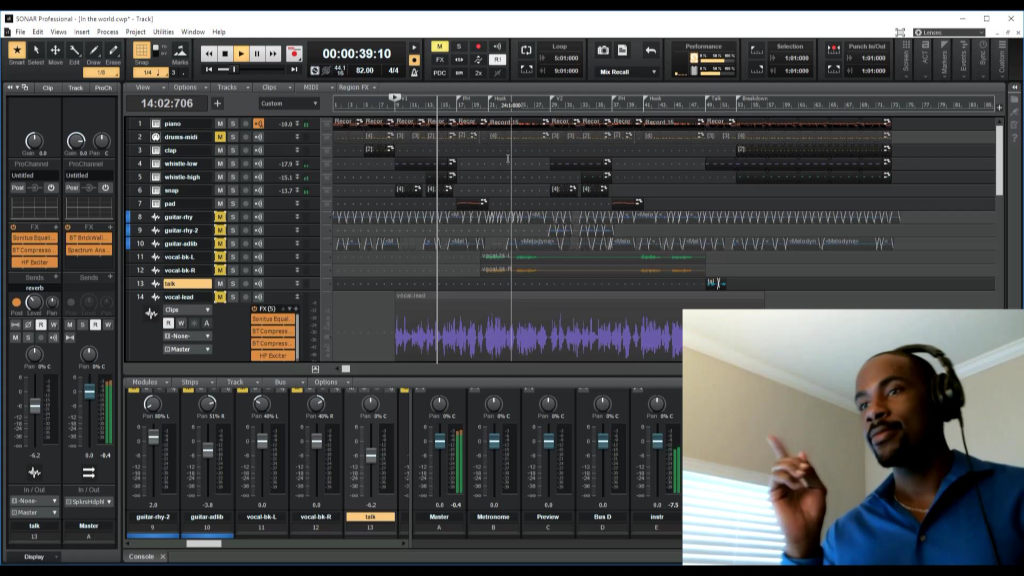Open the HF Exciter effect on vocal-lead

[273, 356]
